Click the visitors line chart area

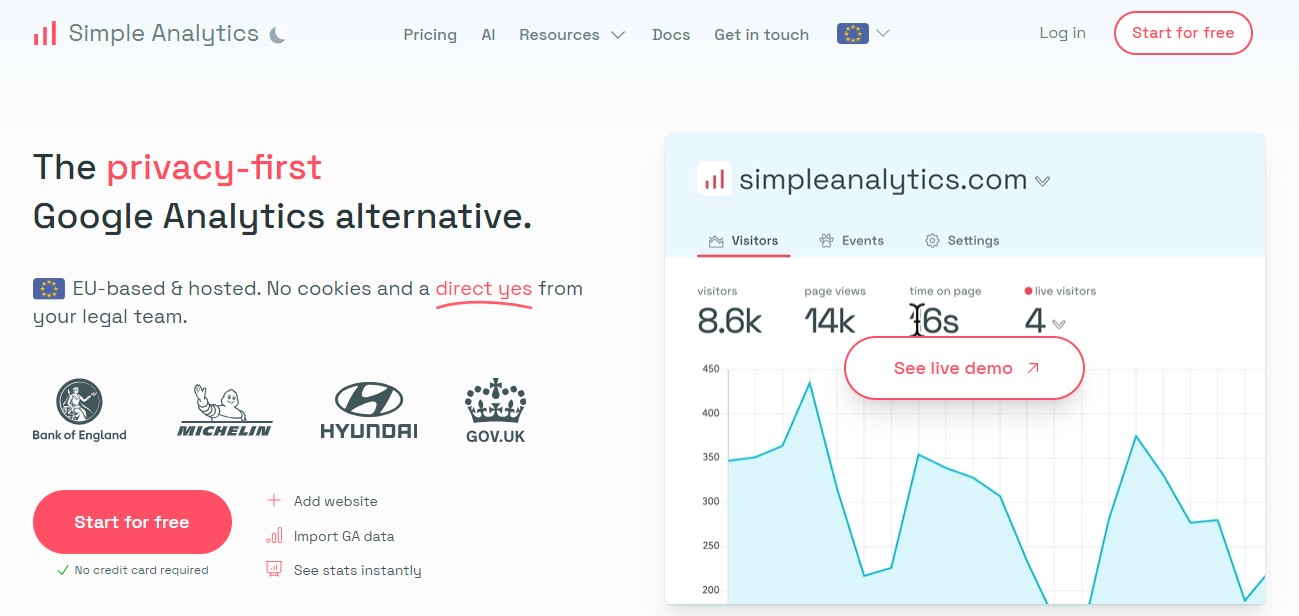(996, 485)
